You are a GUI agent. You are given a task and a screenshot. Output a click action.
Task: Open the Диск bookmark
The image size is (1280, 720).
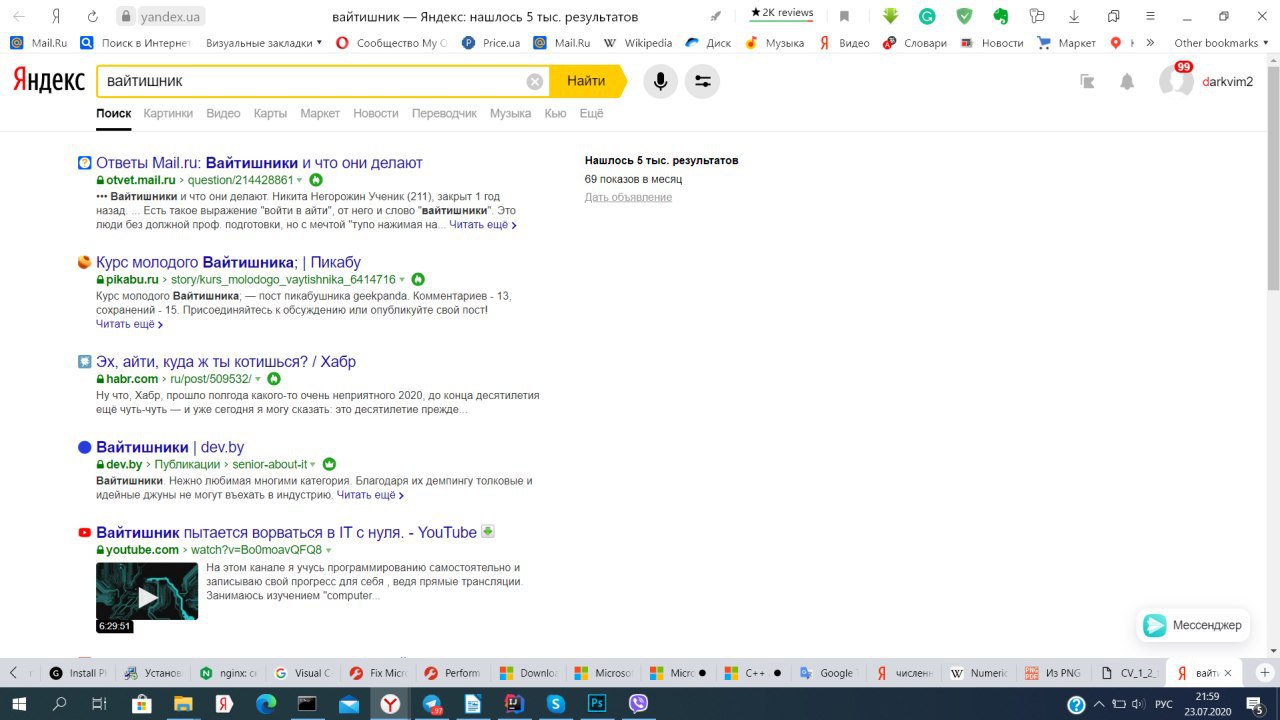[708, 43]
